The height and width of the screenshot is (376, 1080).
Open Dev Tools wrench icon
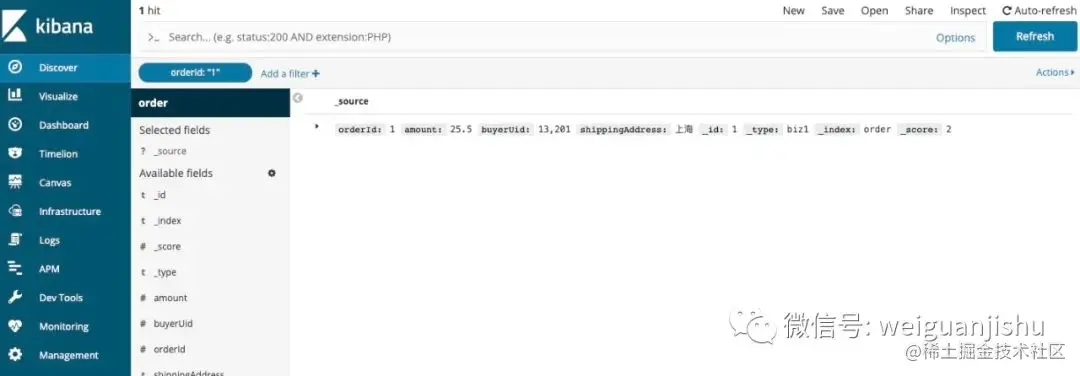pos(15,297)
